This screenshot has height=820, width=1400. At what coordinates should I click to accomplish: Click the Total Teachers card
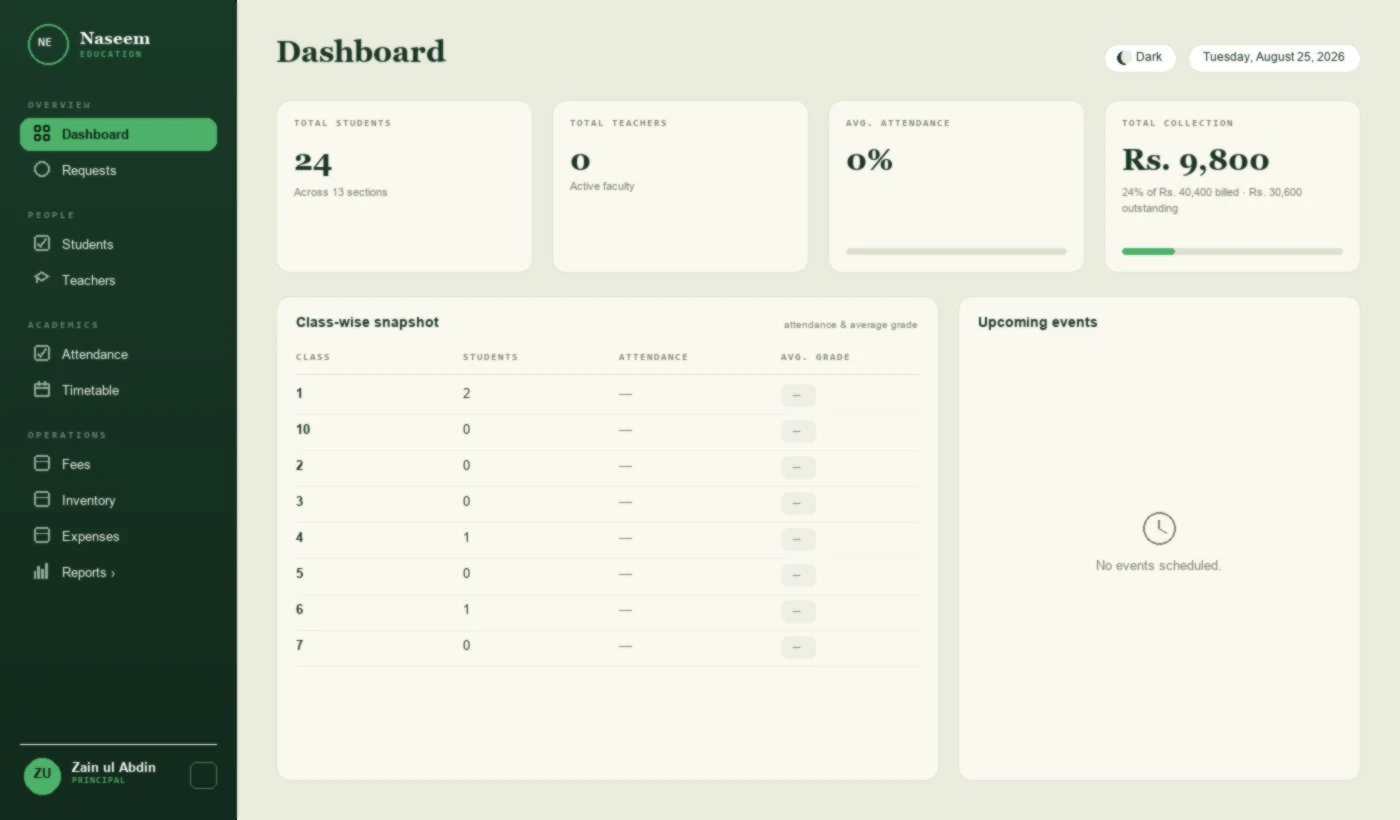680,186
